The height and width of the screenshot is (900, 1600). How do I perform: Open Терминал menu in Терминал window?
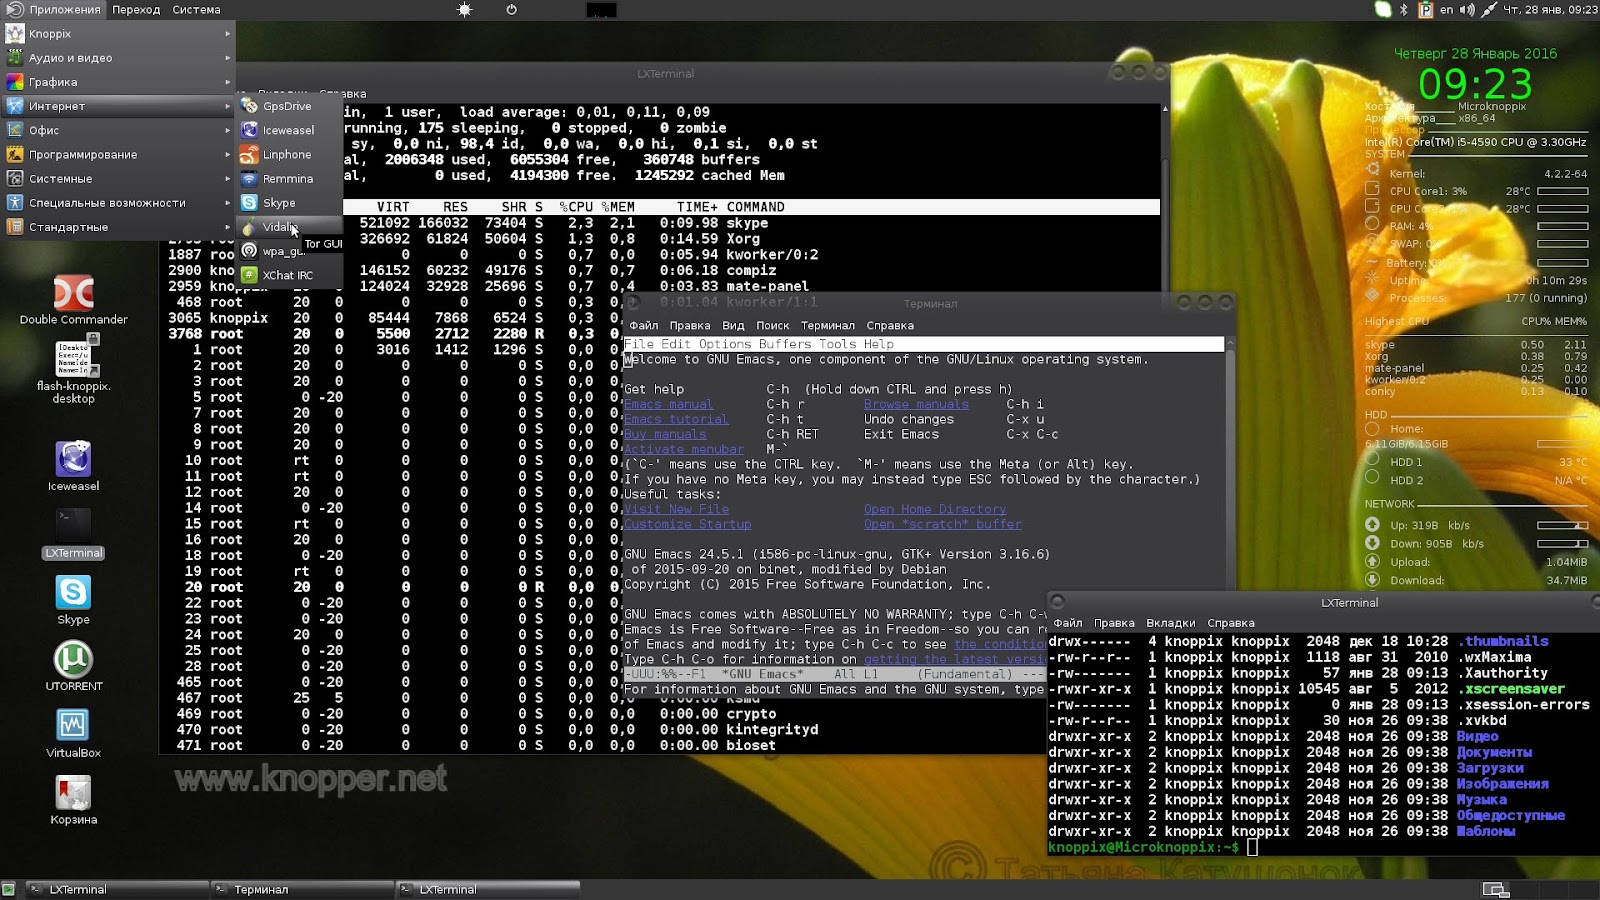point(828,325)
